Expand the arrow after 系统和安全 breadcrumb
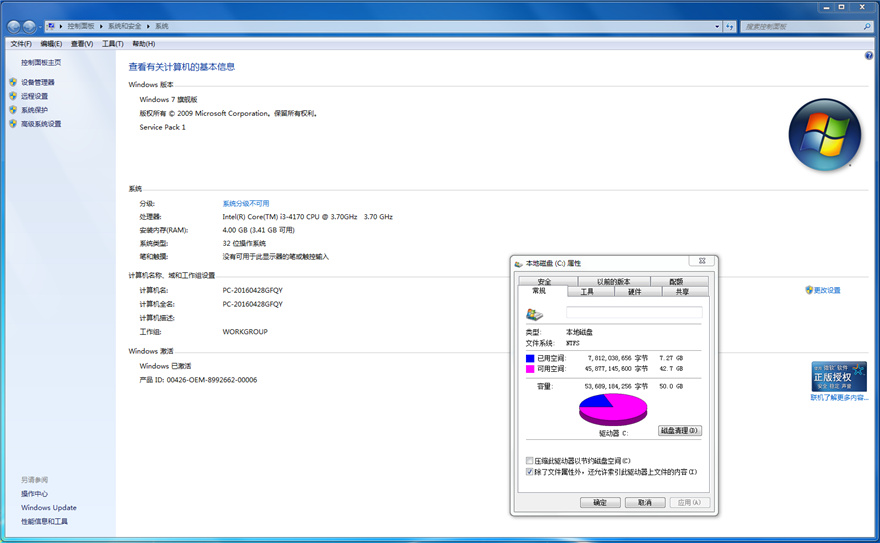 (x=148, y=26)
